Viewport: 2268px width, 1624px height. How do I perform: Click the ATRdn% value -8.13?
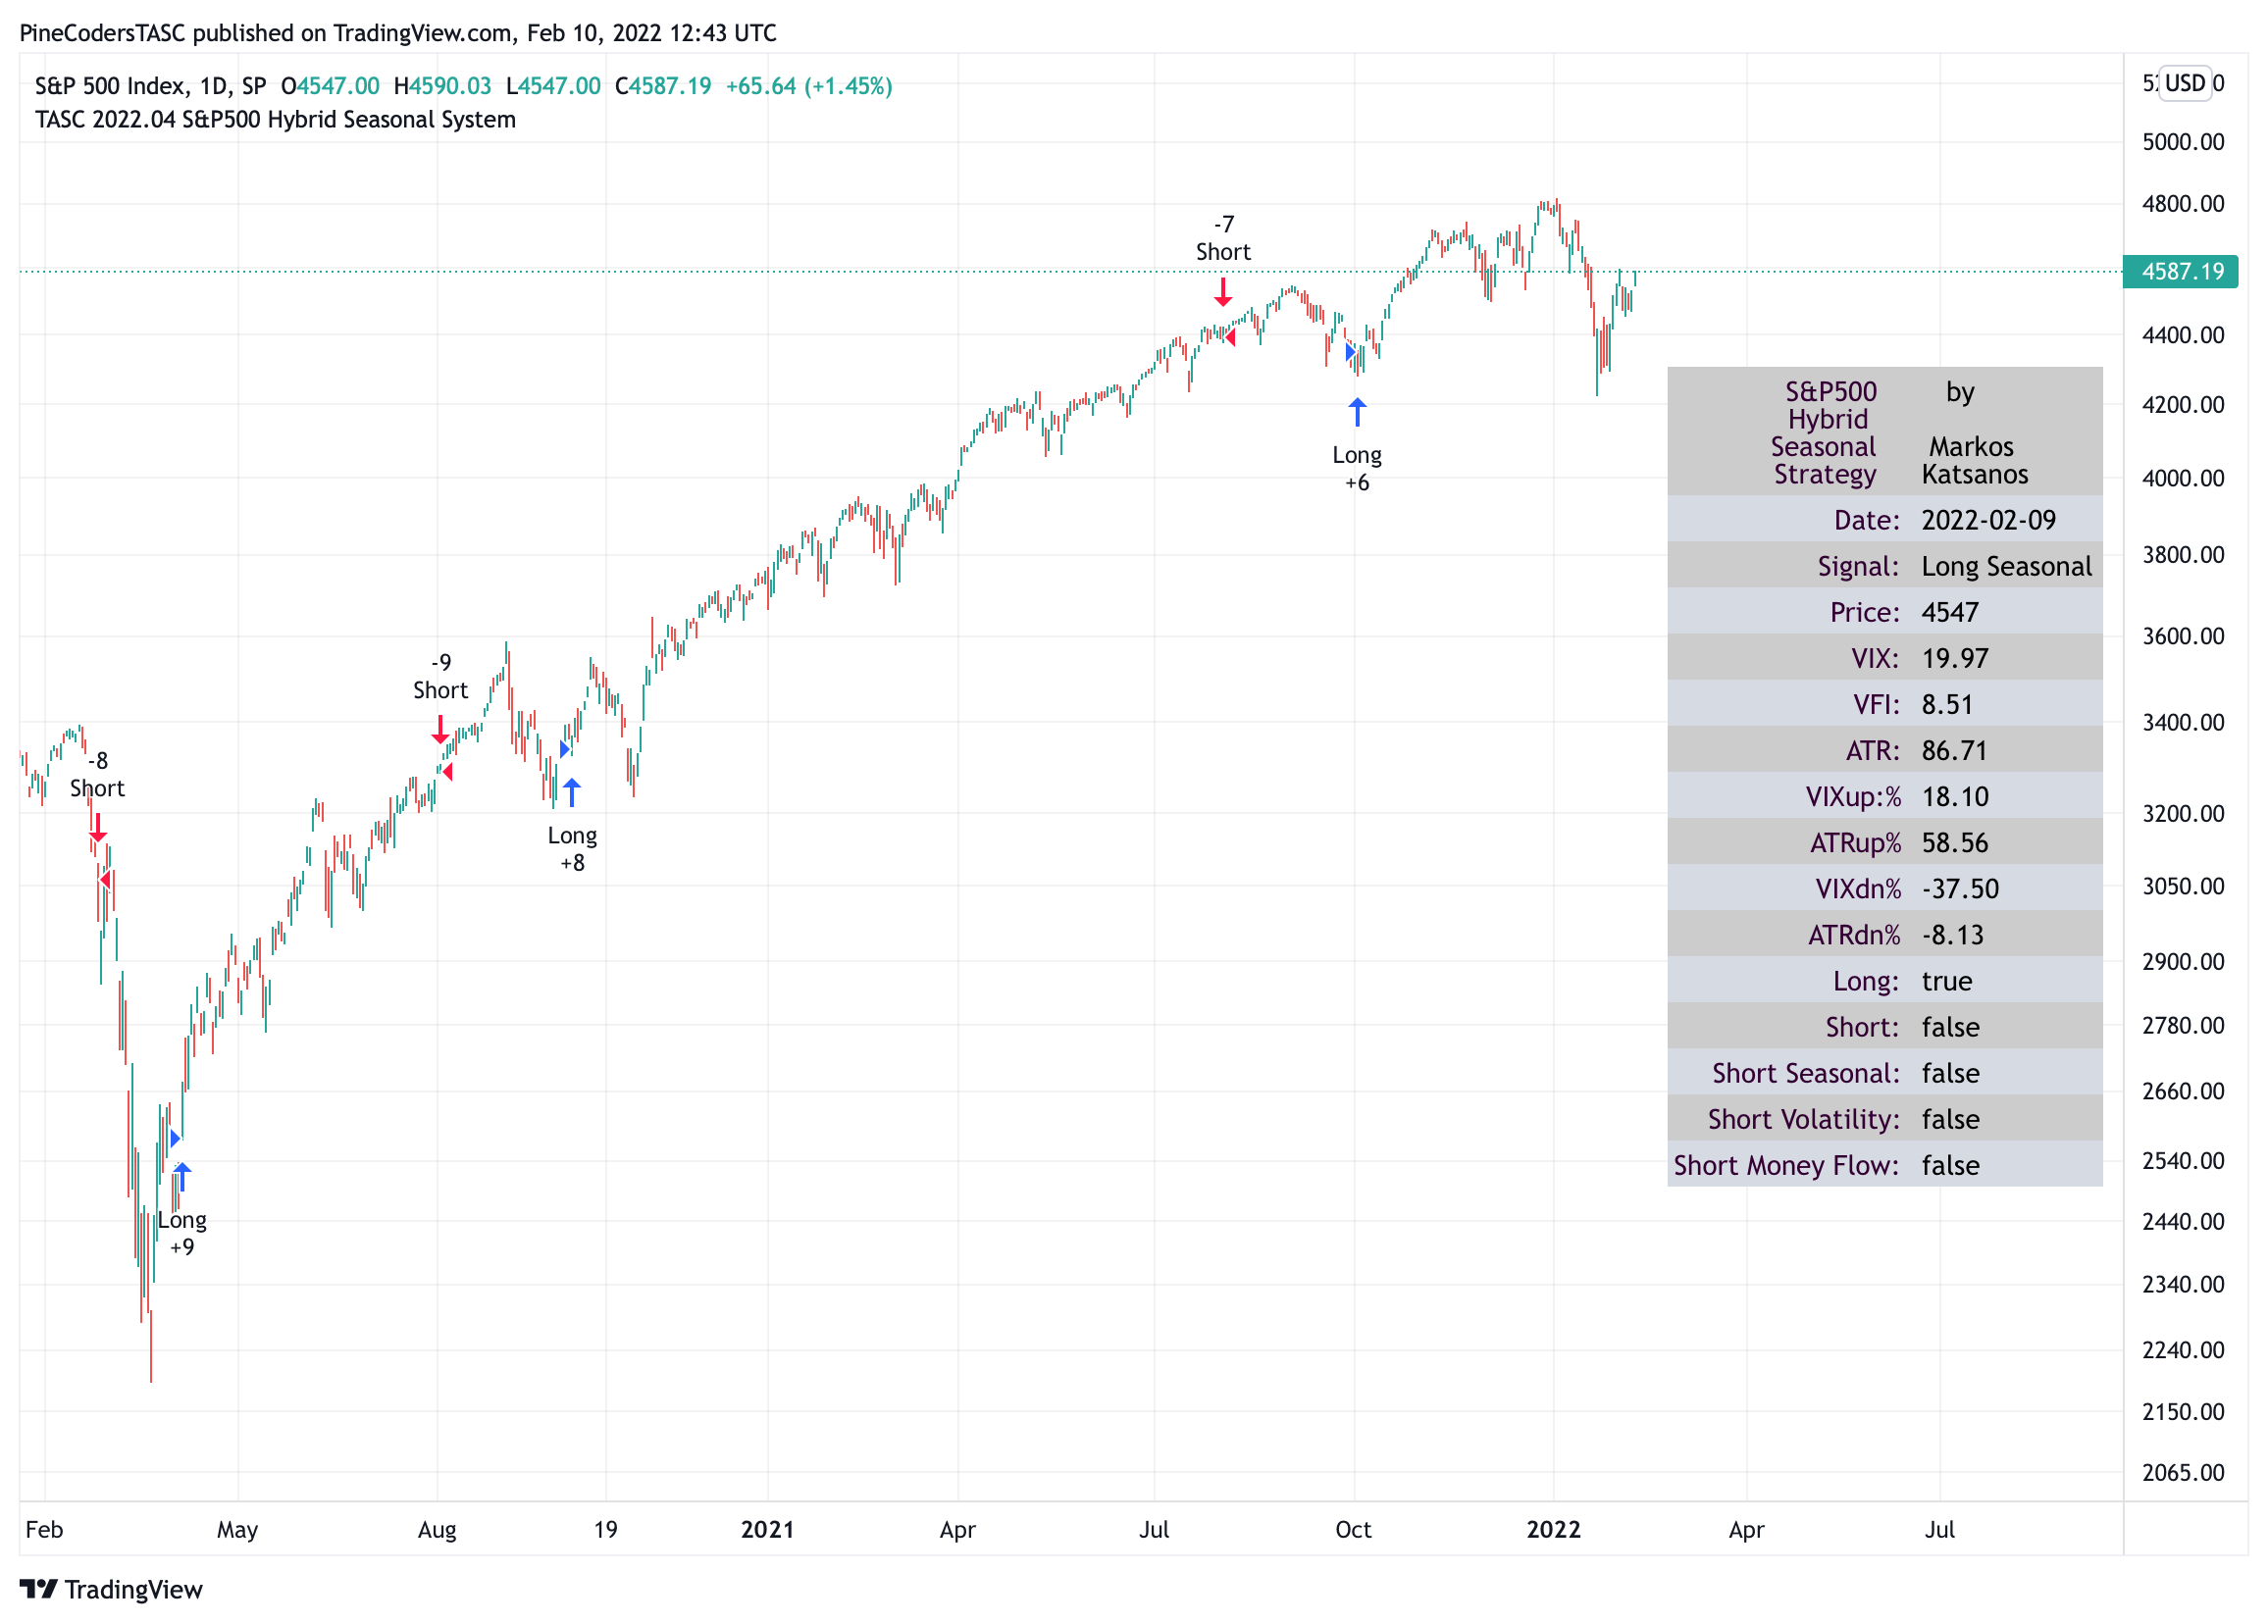coord(1953,935)
